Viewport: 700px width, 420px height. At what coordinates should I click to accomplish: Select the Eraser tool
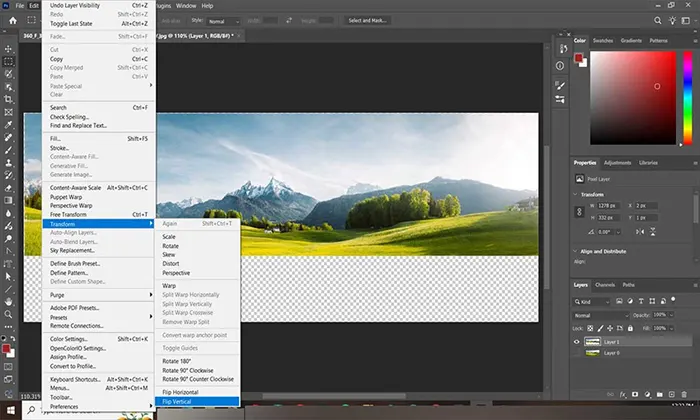[x=8, y=188]
